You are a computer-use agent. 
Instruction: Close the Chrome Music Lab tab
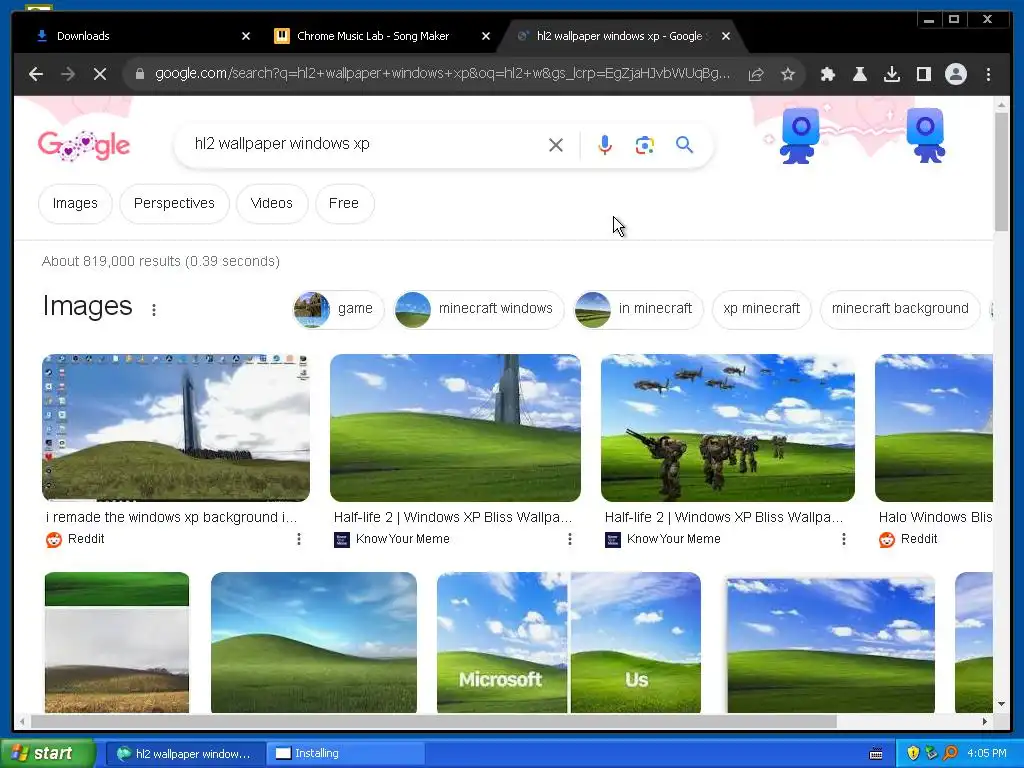coord(485,36)
